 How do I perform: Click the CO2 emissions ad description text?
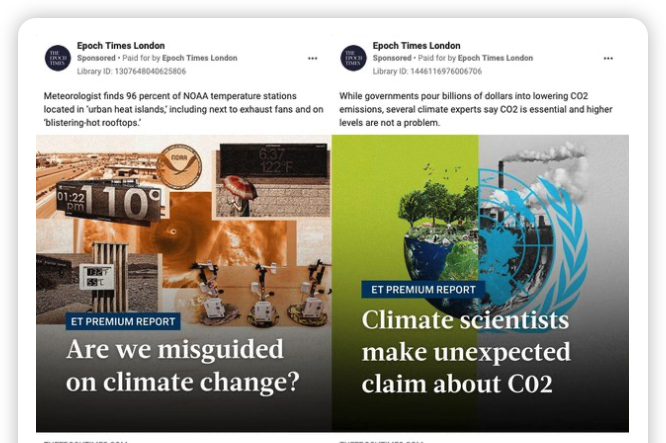(x=476, y=109)
